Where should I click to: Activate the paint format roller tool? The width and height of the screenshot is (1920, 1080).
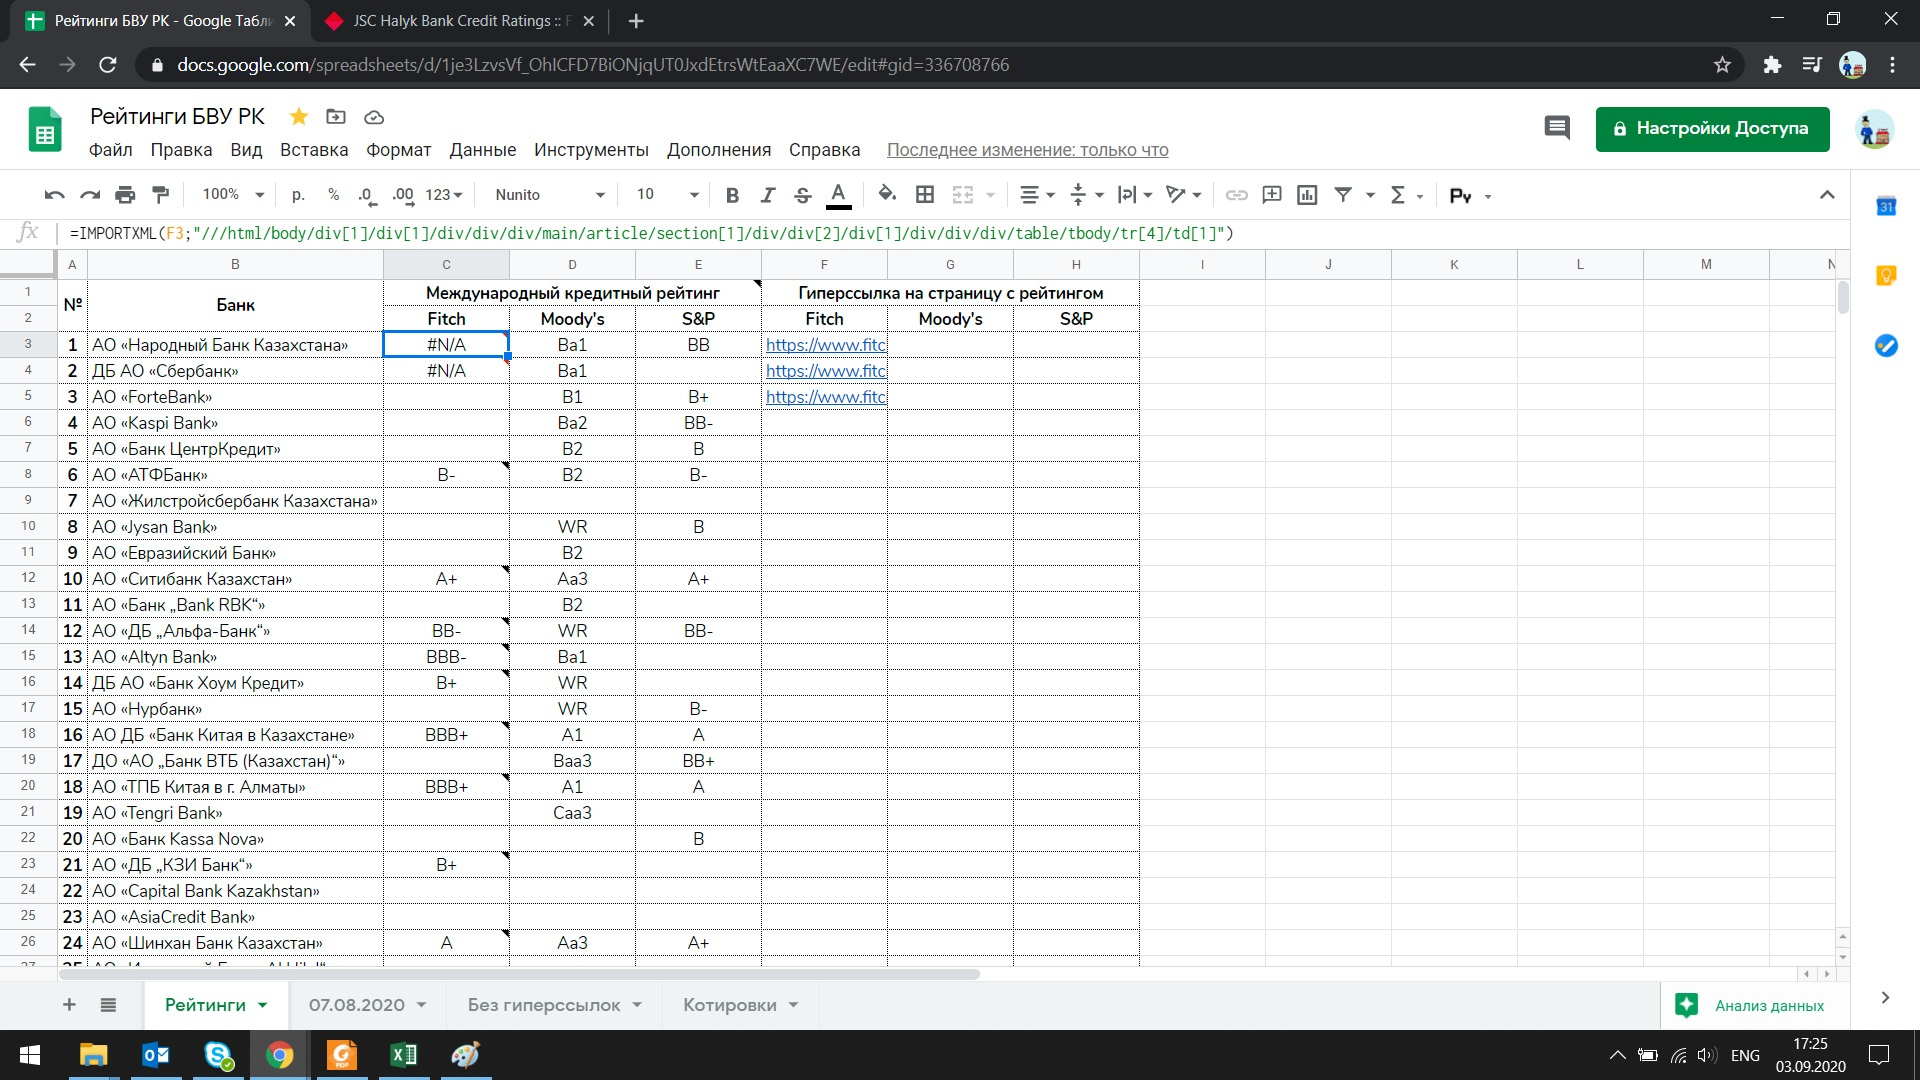(x=160, y=195)
